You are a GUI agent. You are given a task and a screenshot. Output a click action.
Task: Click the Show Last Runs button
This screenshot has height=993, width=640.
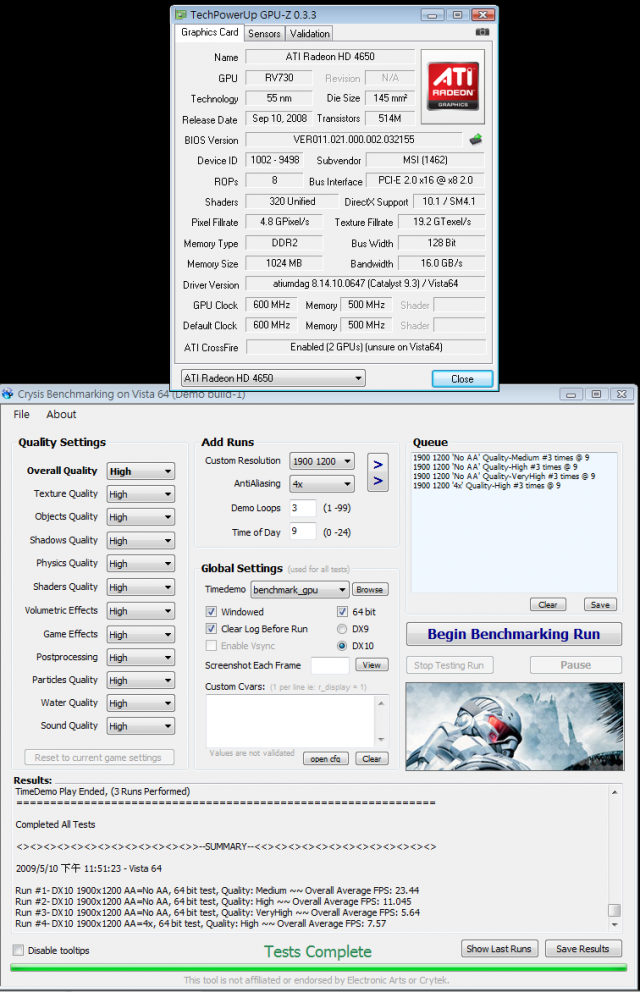[x=499, y=949]
